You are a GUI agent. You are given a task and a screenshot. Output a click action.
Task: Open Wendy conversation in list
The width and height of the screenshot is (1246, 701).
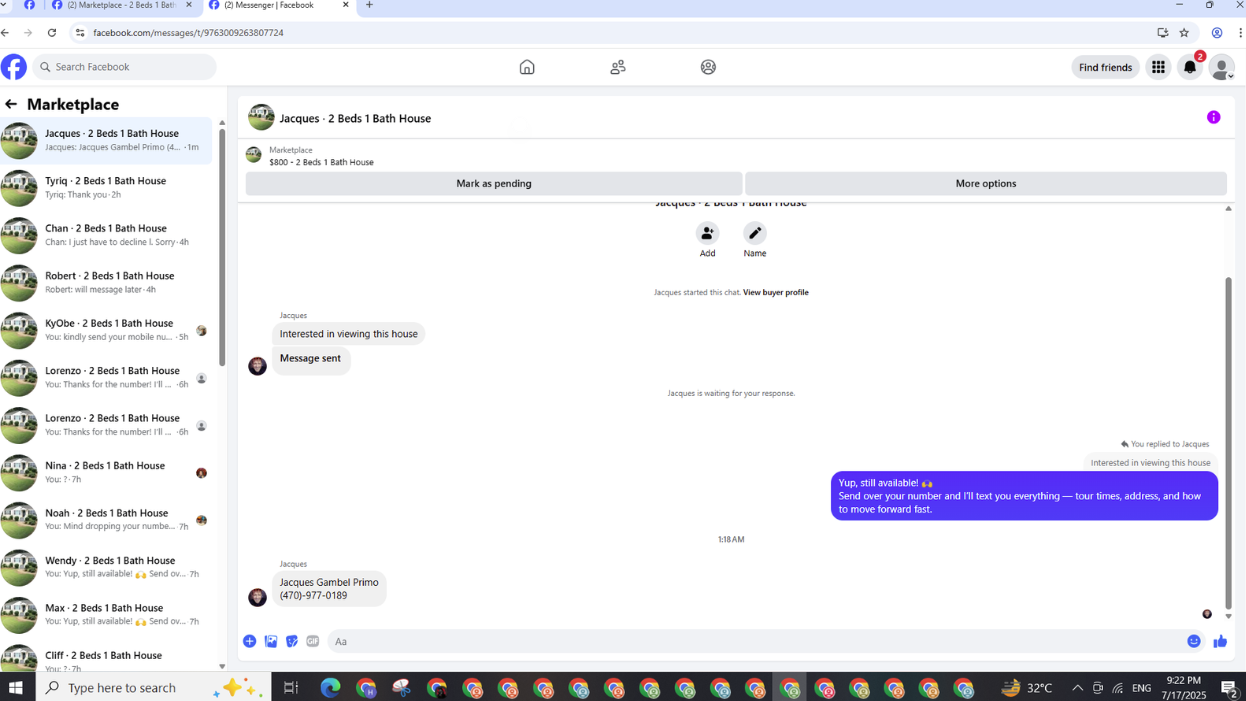click(x=106, y=567)
